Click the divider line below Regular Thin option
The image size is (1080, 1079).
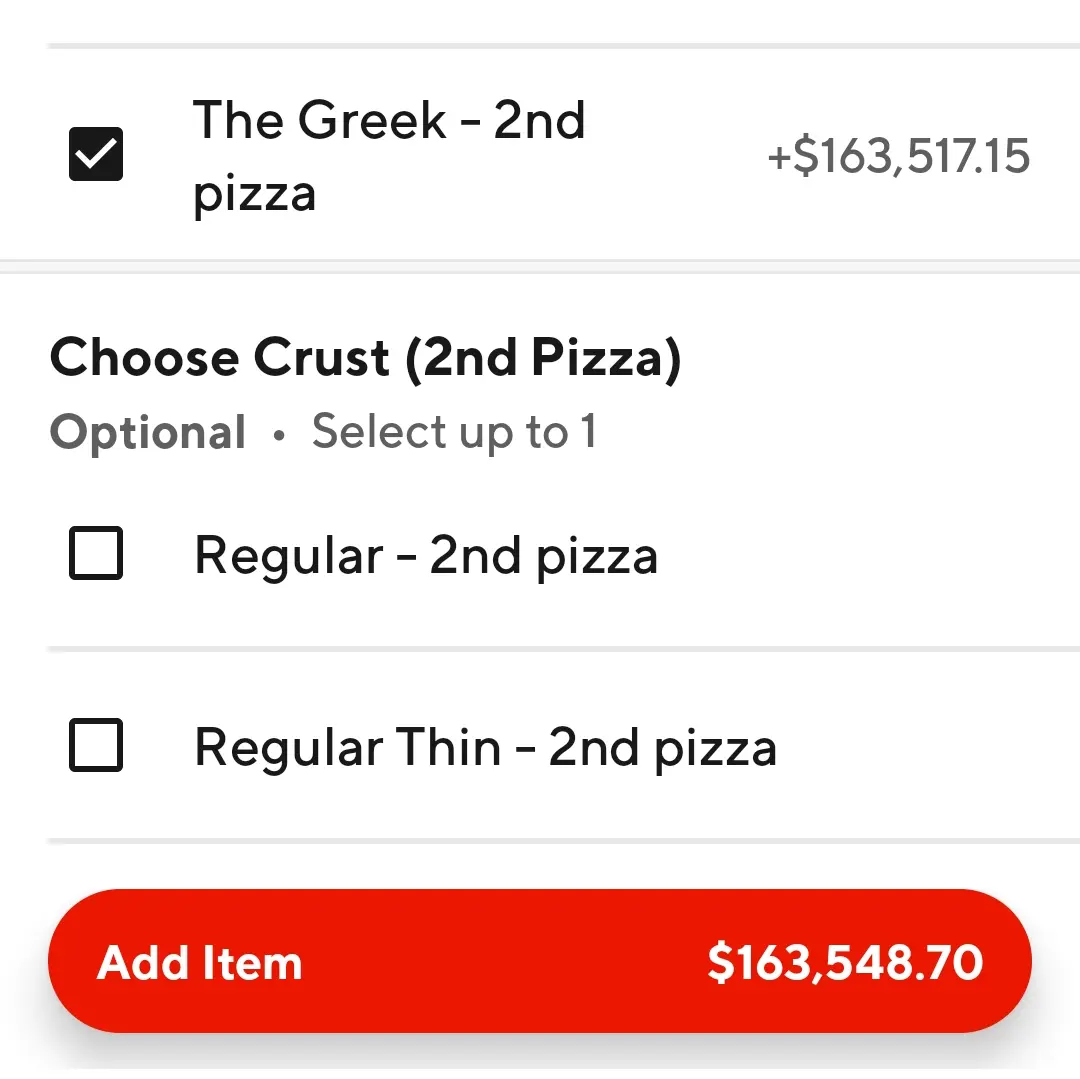click(x=560, y=841)
